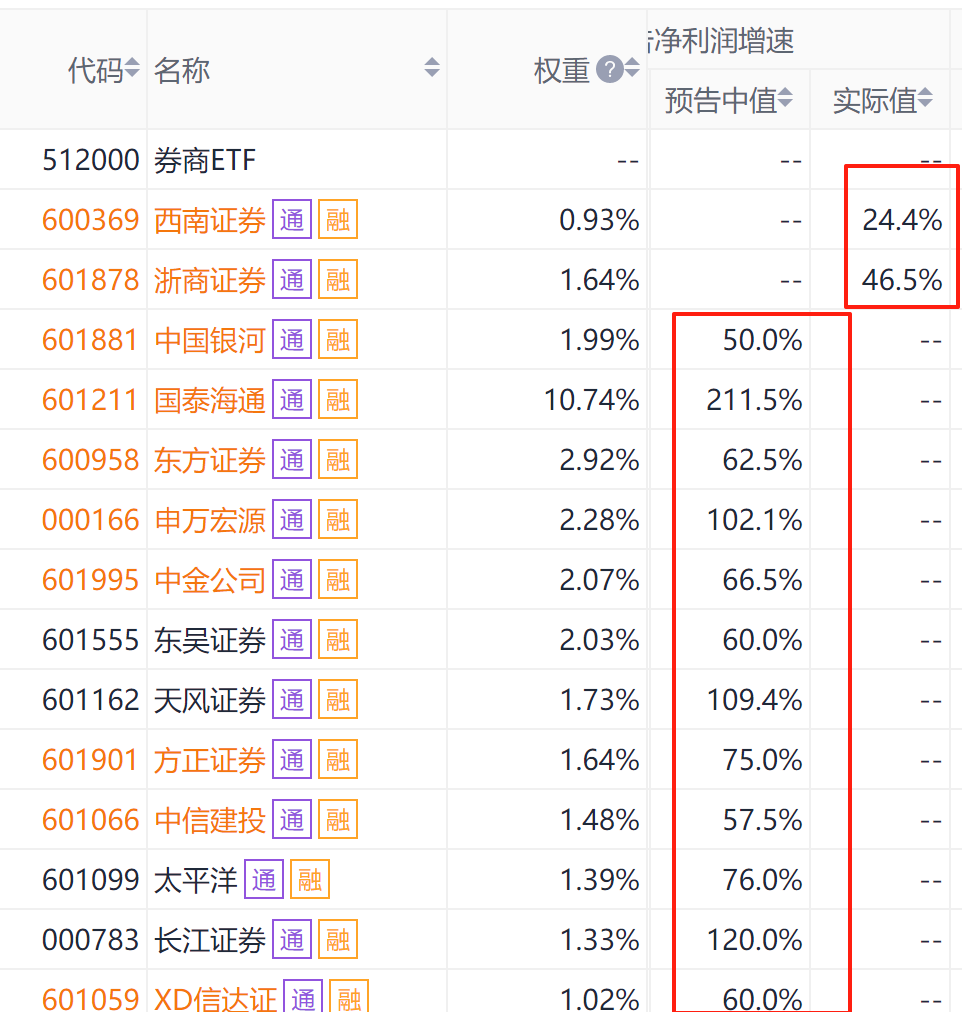Click 通 badge next to 中金公司
962x1012 pixels.
[x=292, y=580]
